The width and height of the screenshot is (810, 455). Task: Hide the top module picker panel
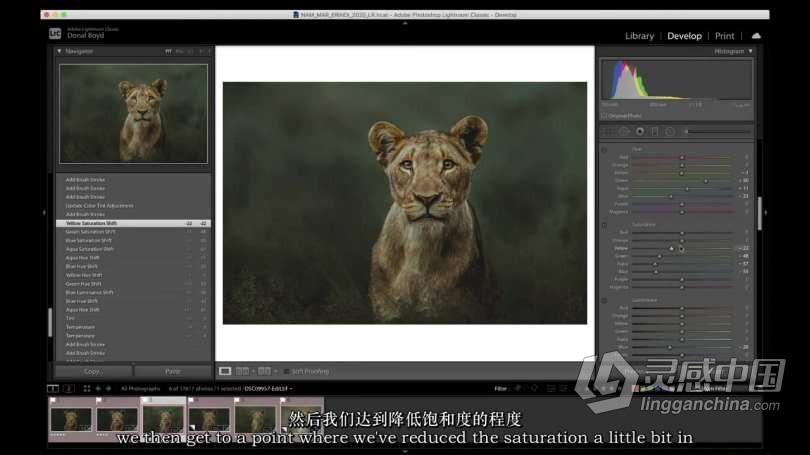405,23
